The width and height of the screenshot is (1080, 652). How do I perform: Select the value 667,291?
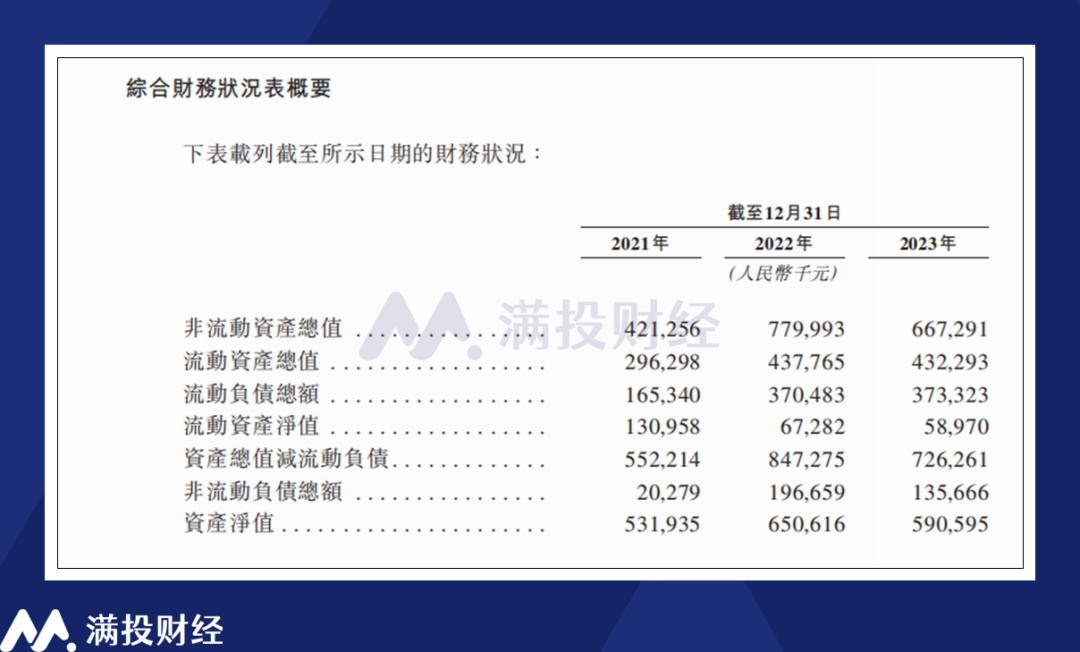click(950, 329)
